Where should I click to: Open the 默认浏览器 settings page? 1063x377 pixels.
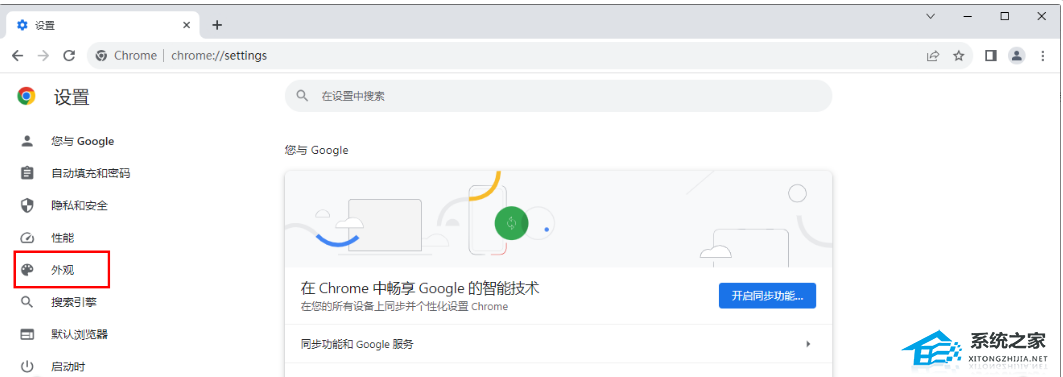point(79,334)
